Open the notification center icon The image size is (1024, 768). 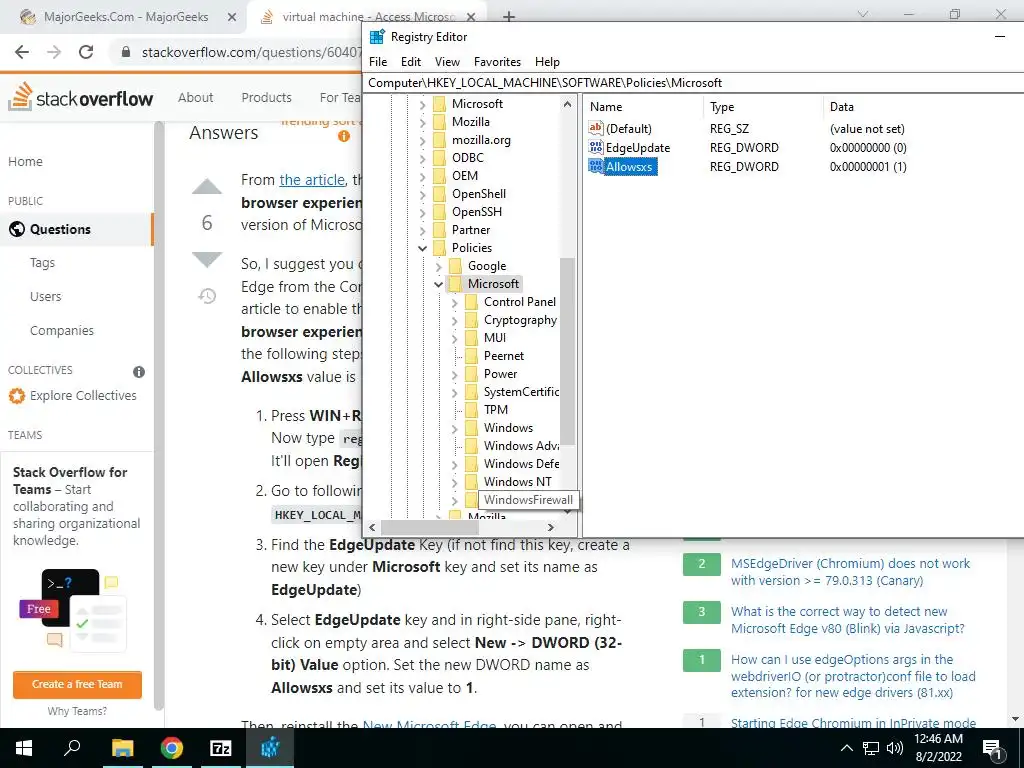[x=992, y=749]
